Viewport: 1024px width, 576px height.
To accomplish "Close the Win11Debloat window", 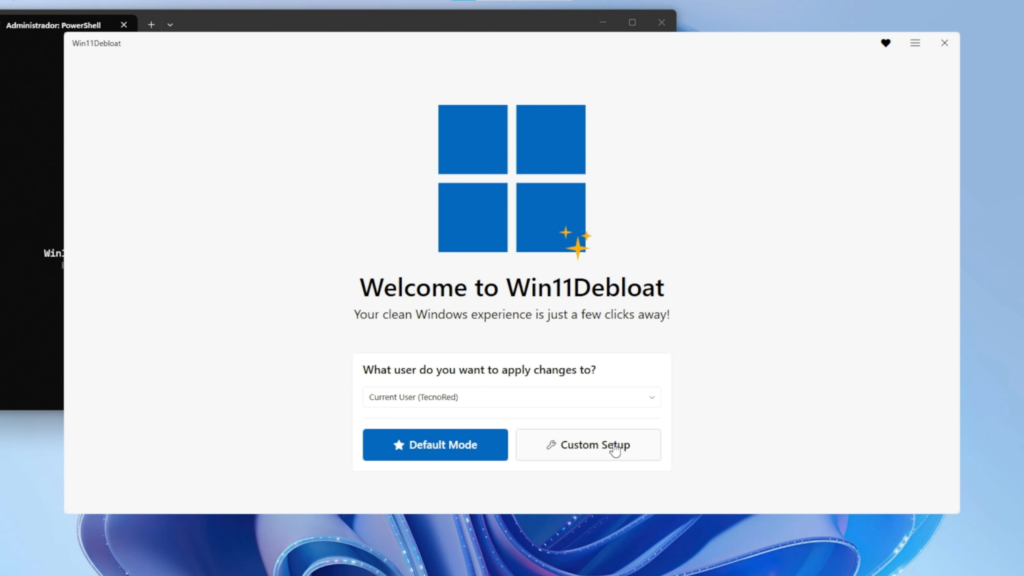I will (x=944, y=43).
